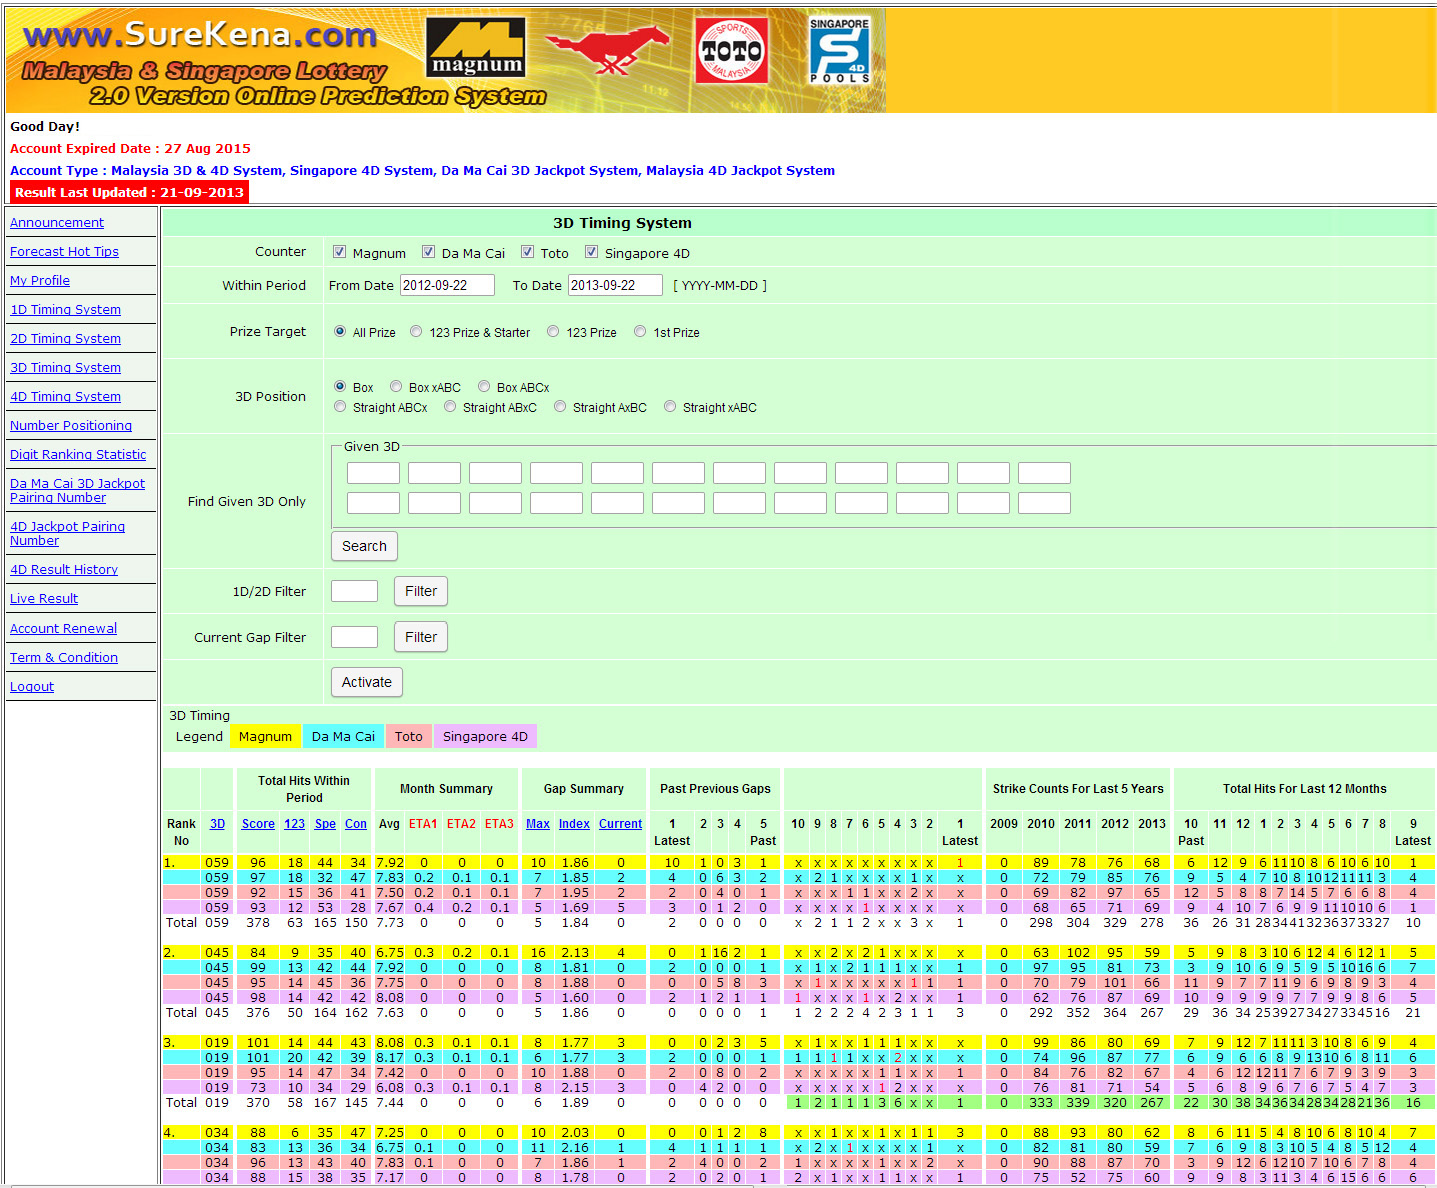1437x1188 pixels.
Task: Click the Activate button
Action: [x=366, y=682]
